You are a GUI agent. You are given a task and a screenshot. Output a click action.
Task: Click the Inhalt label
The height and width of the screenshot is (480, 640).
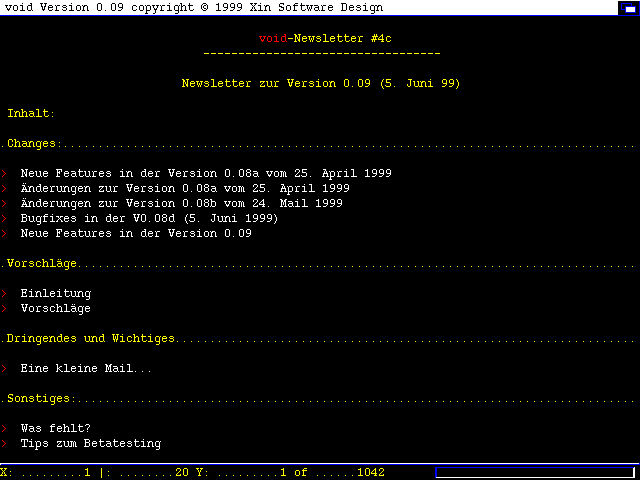coord(31,113)
